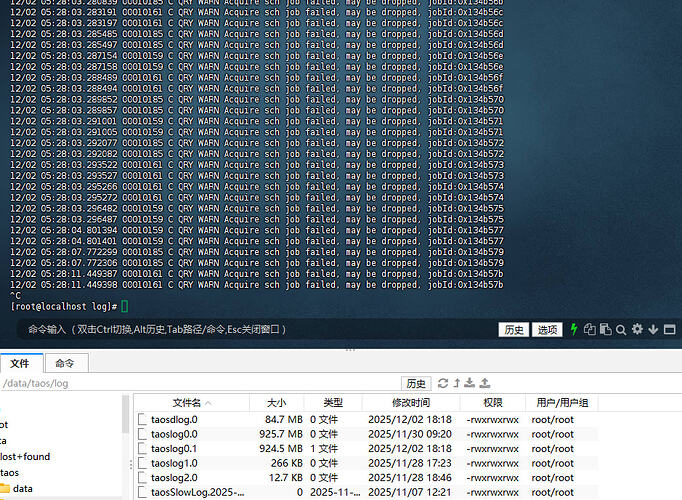Open the 选项 options dropdown
Screen dimensions: 682x500
pos(546,329)
